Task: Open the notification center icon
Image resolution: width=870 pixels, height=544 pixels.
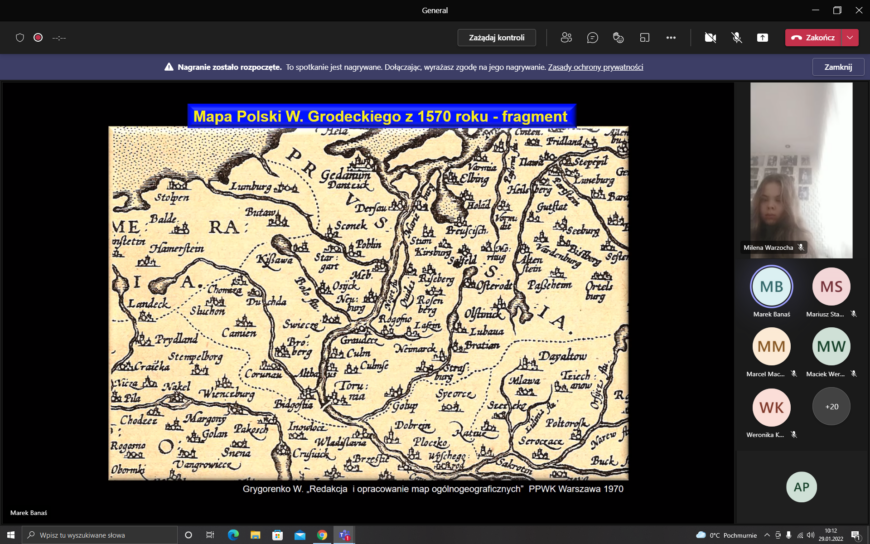Action: tap(855, 535)
